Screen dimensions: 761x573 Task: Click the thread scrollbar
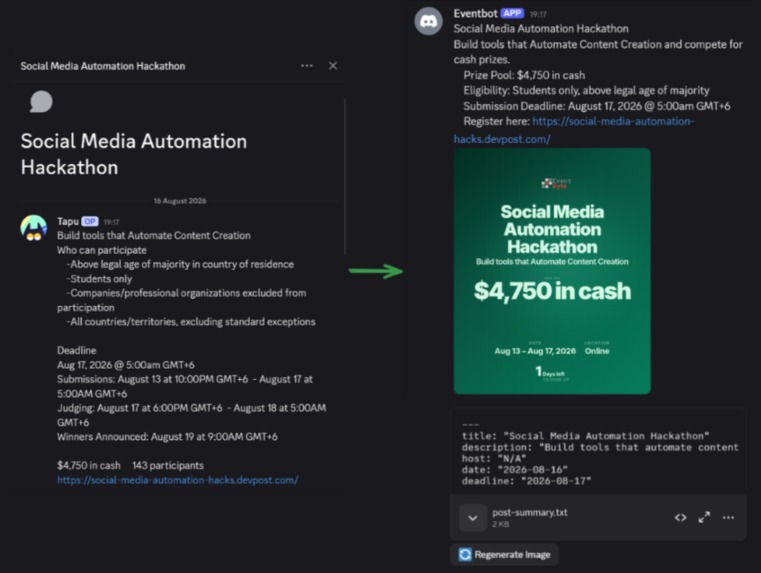(345, 177)
